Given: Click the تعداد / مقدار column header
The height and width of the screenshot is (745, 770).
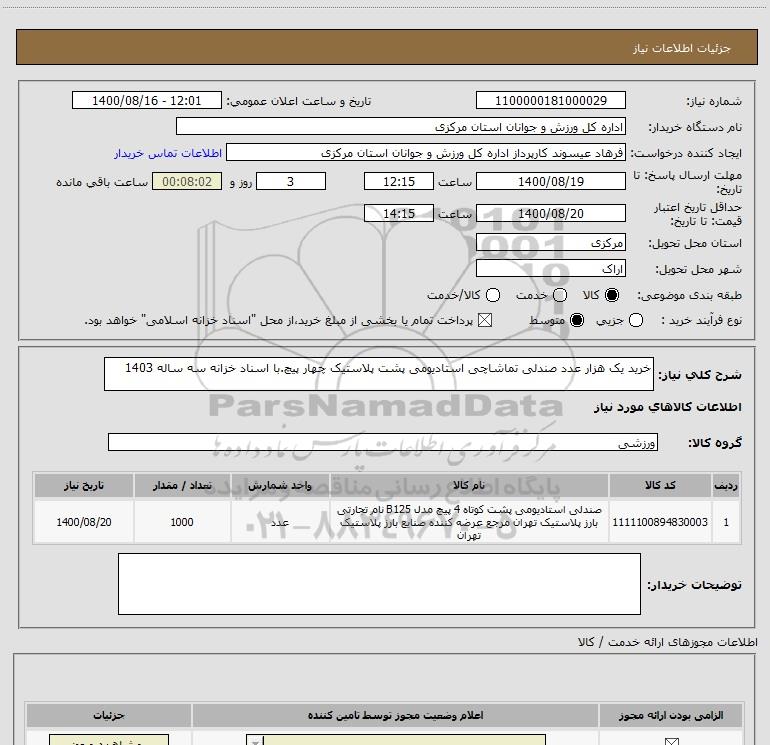Looking at the screenshot, I should point(182,485).
